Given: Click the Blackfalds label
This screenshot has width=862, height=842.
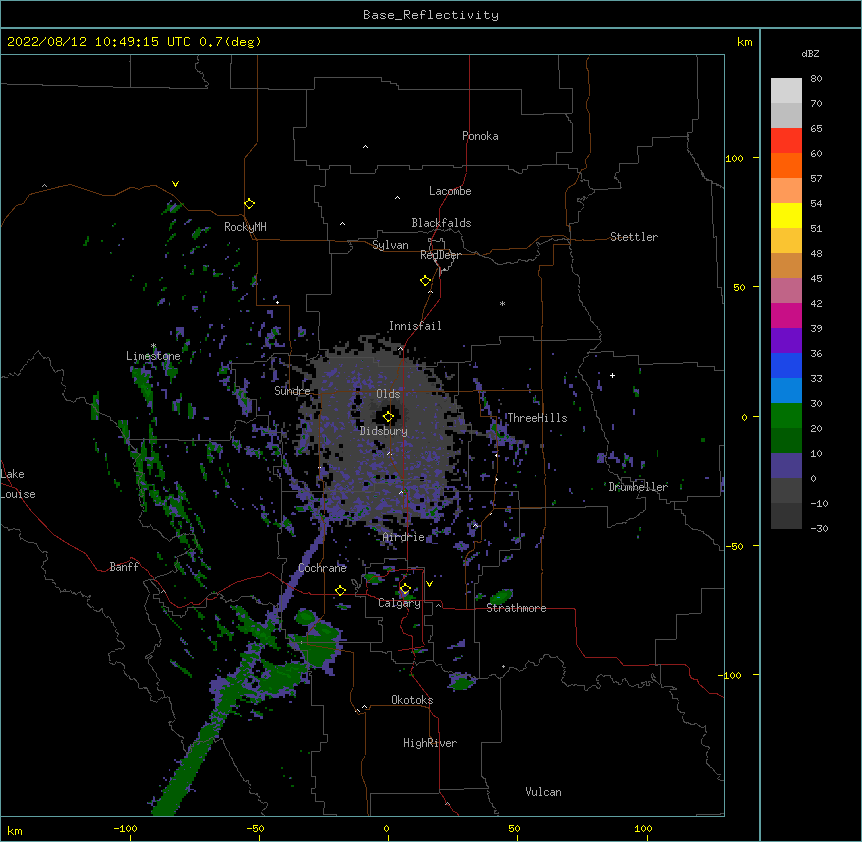Looking at the screenshot, I should 441,223.
